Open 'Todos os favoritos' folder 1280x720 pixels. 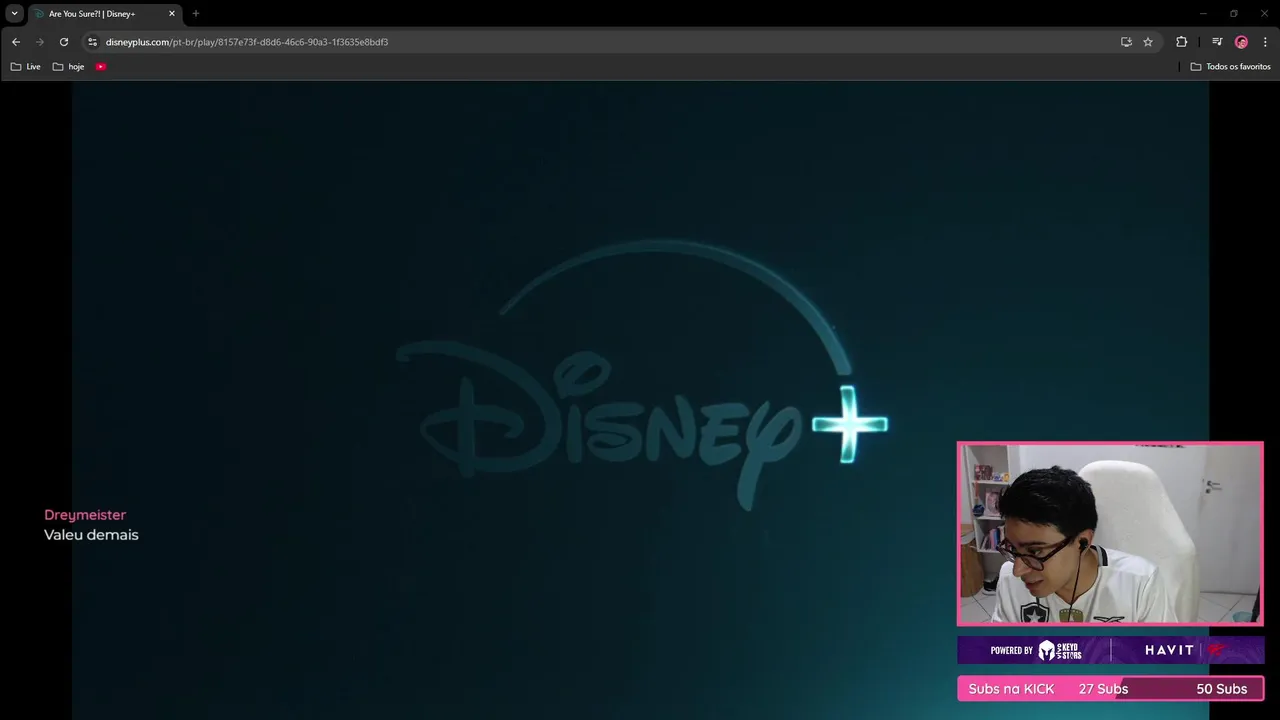coord(1230,67)
